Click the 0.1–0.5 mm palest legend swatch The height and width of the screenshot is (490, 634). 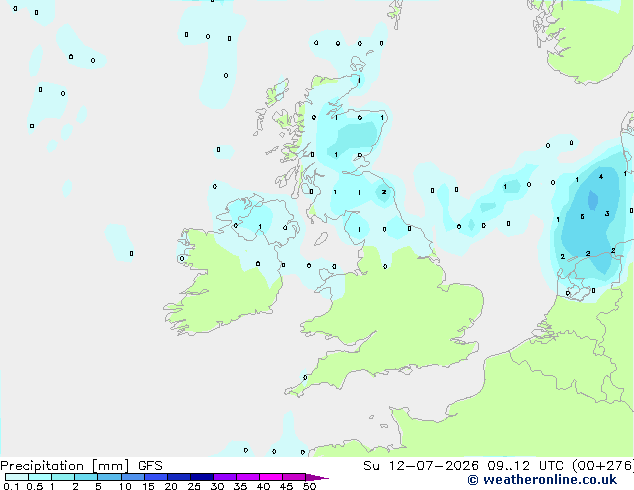tap(17, 477)
